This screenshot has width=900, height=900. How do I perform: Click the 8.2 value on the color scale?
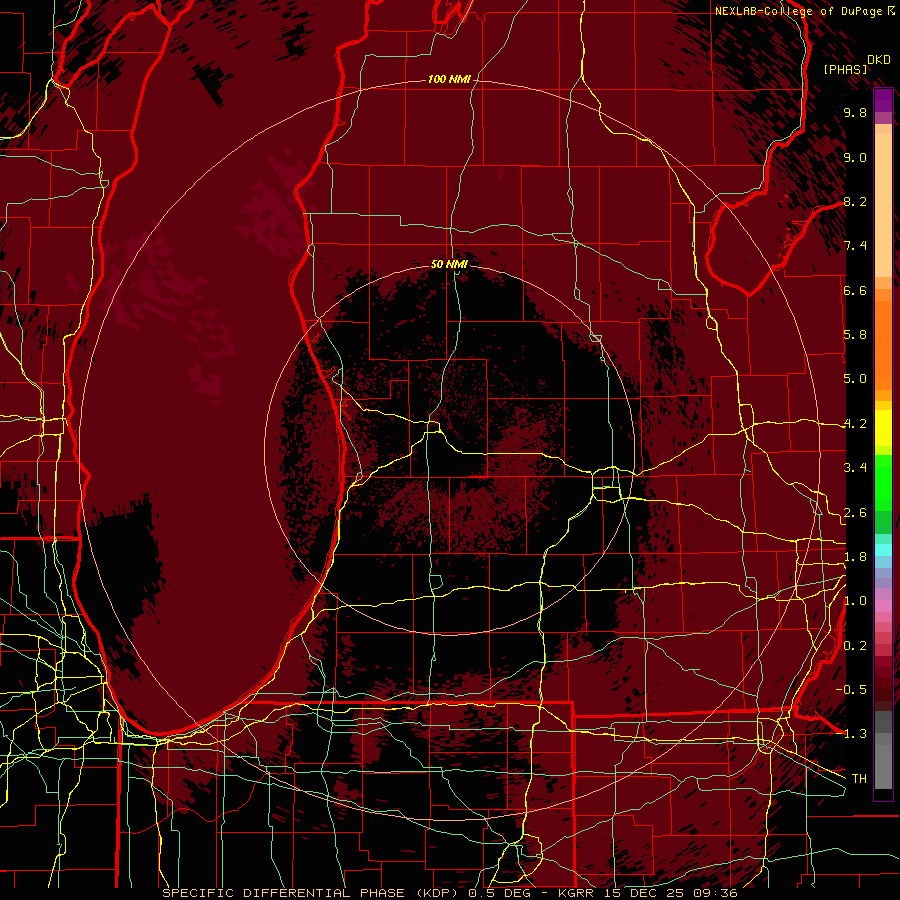[x=855, y=201]
